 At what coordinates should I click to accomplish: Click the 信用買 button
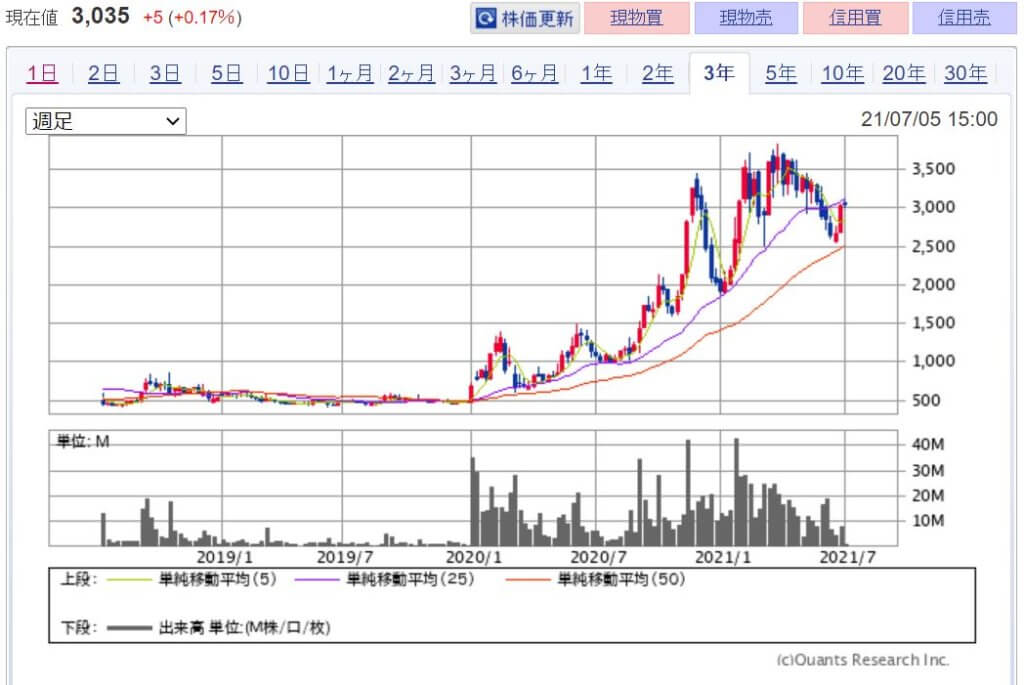(856, 18)
